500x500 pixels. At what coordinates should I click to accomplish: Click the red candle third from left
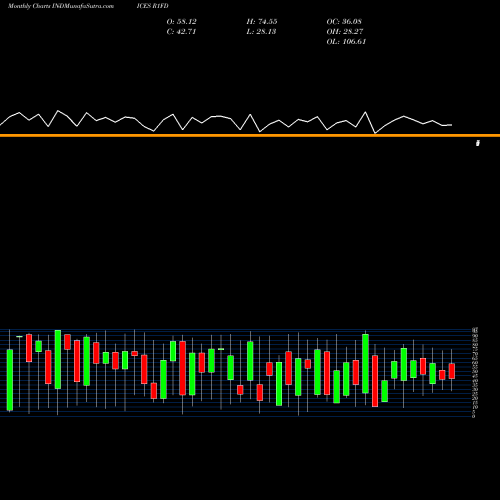tap(29, 348)
